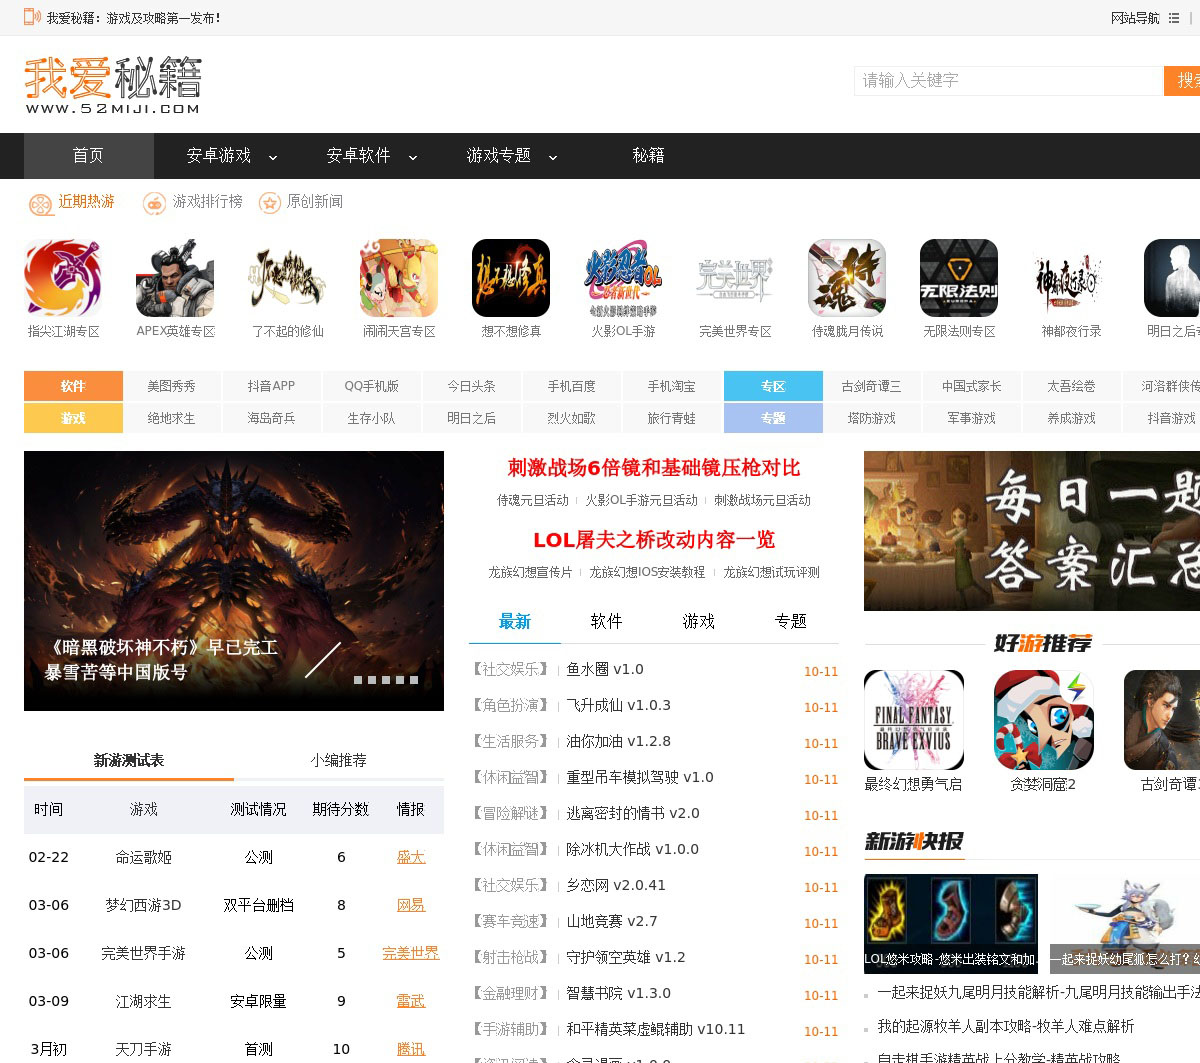Open the 无限法则专区 game icon
Image resolution: width=1200 pixels, height=1063 pixels.
959,278
